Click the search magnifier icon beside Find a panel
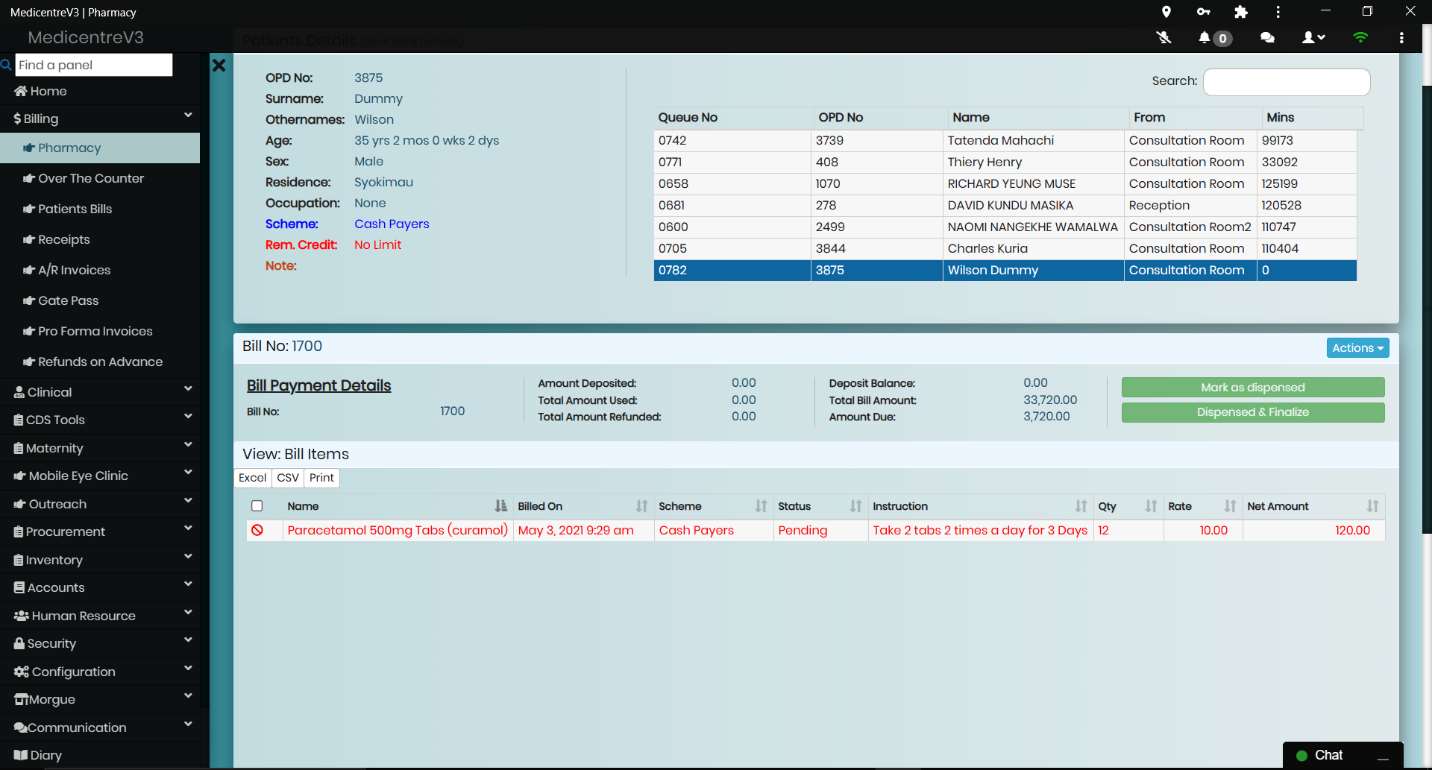 (x=6, y=65)
